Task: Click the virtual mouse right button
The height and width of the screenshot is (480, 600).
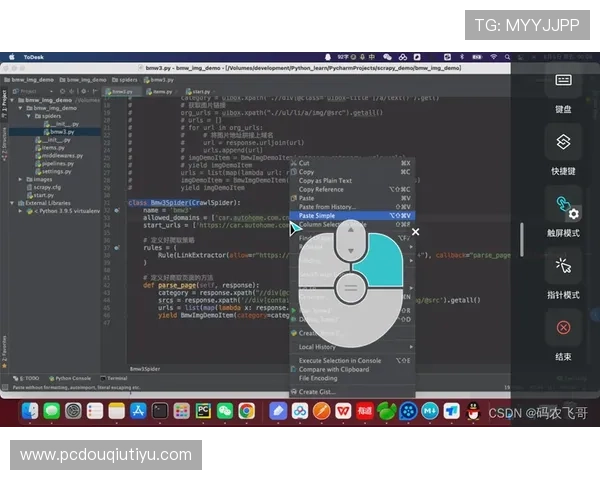Action: click(x=377, y=255)
